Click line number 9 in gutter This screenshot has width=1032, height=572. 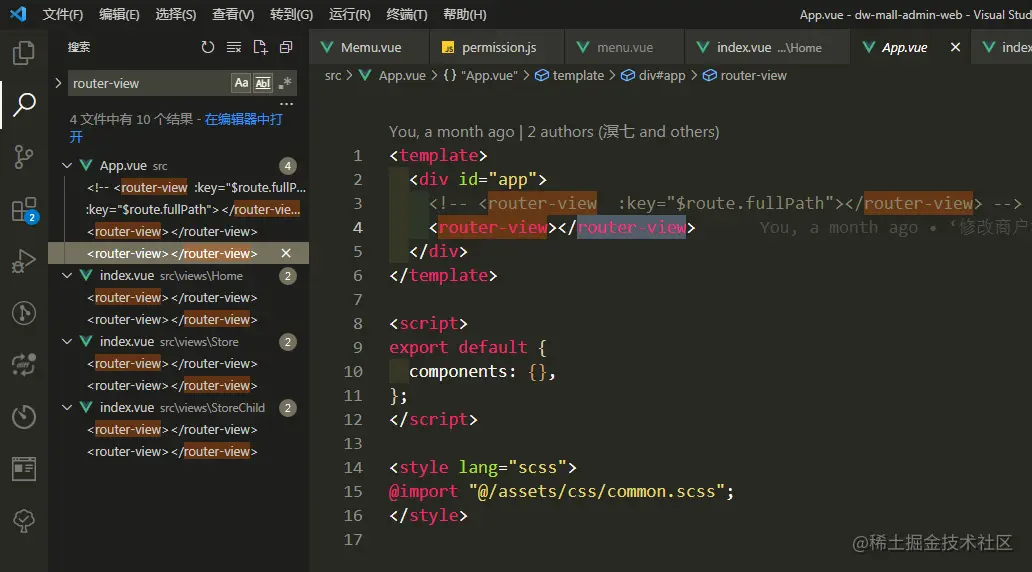(x=357, y=348)
